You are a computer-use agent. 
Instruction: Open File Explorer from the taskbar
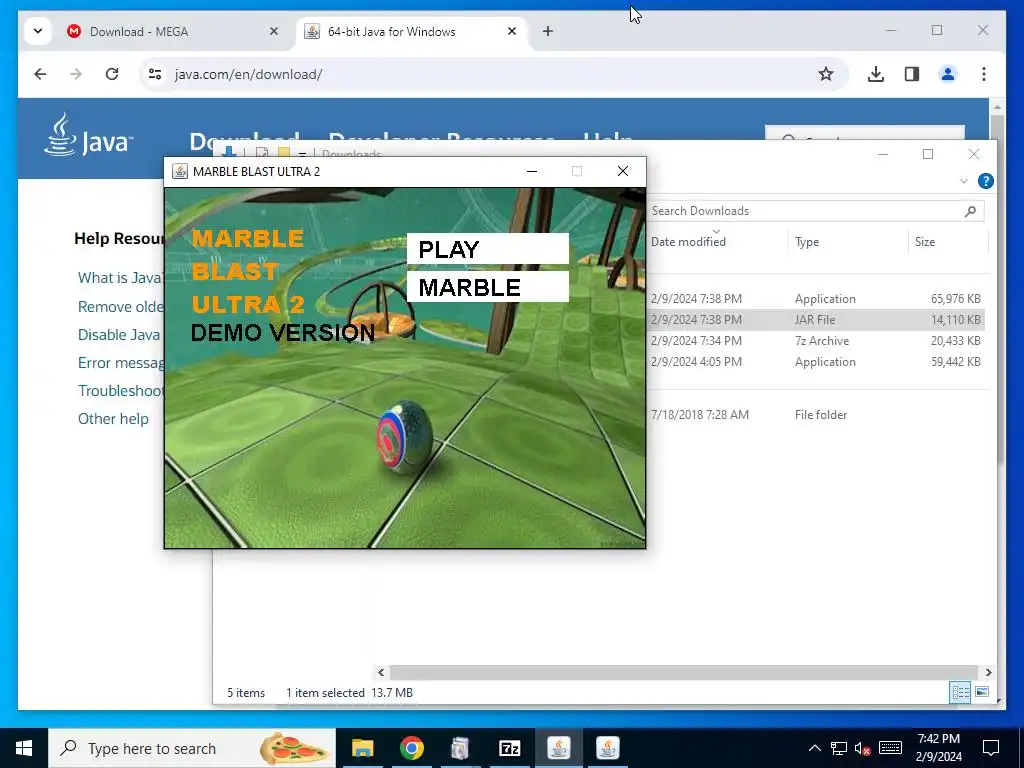tap(362, 748)
